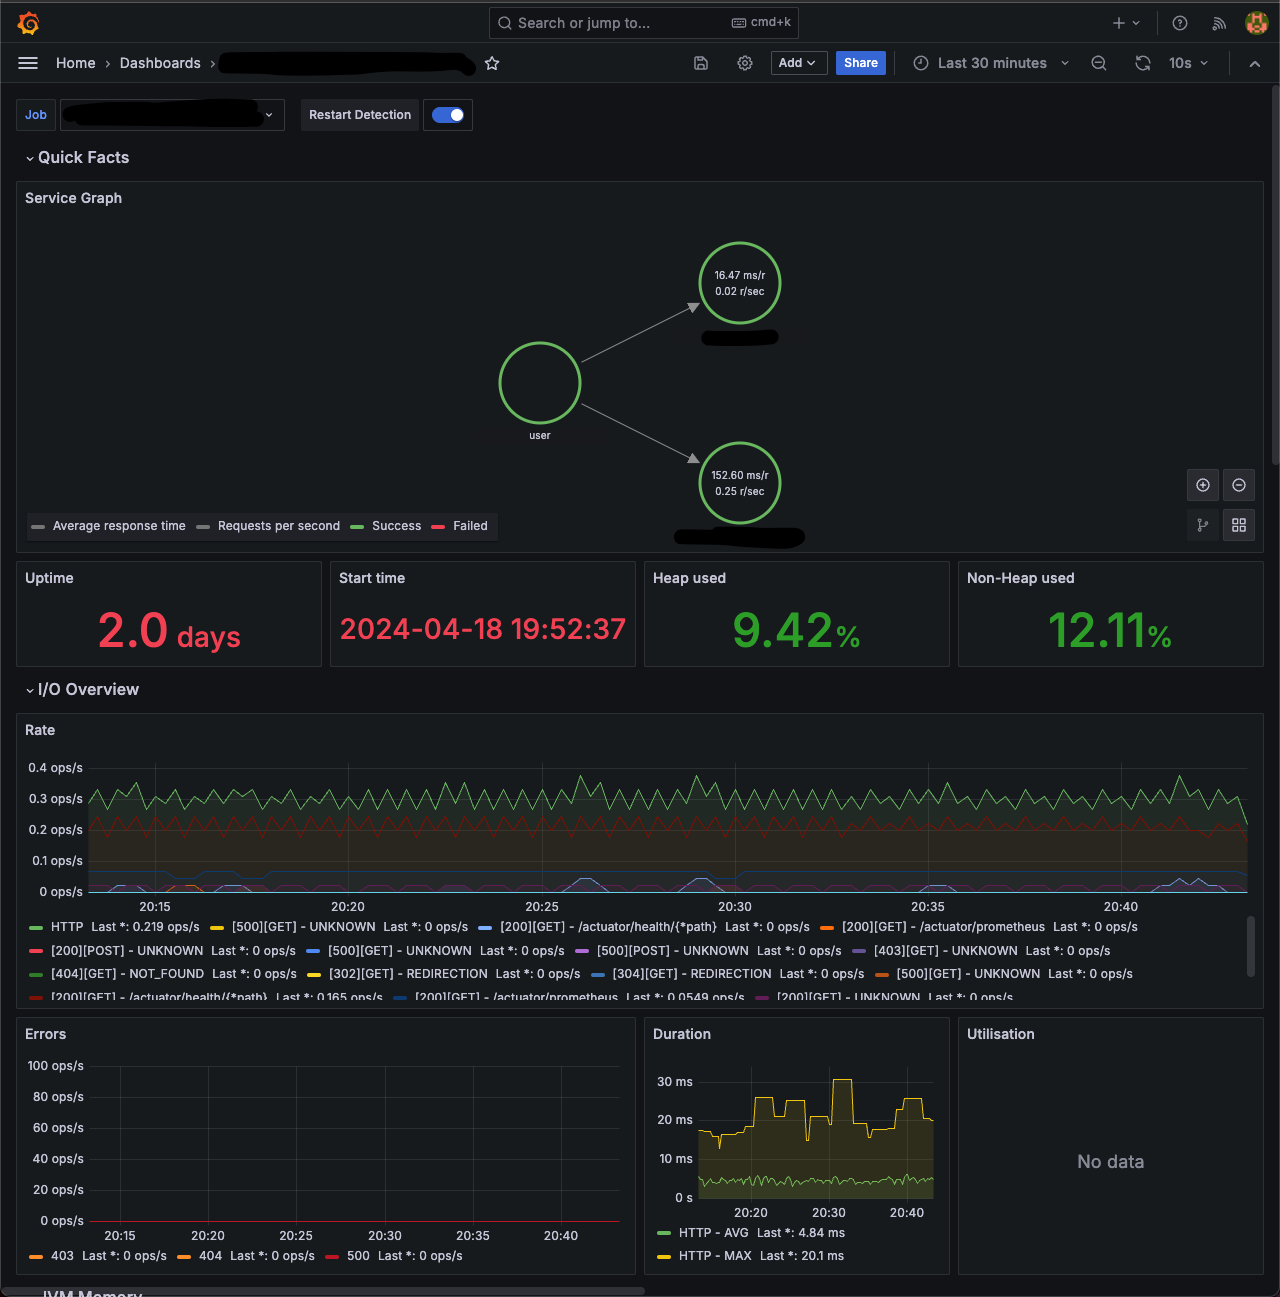The height and width of the screenshot is (1297, 1280).
Task: Open dashboard settings gear icon
Action: [x=745, y=63]
